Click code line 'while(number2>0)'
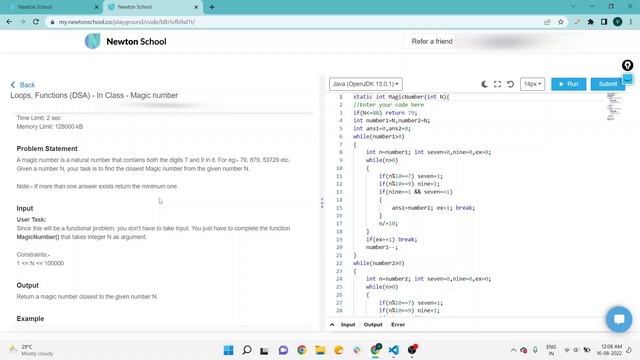640x360 pixels. click(379, 263)
